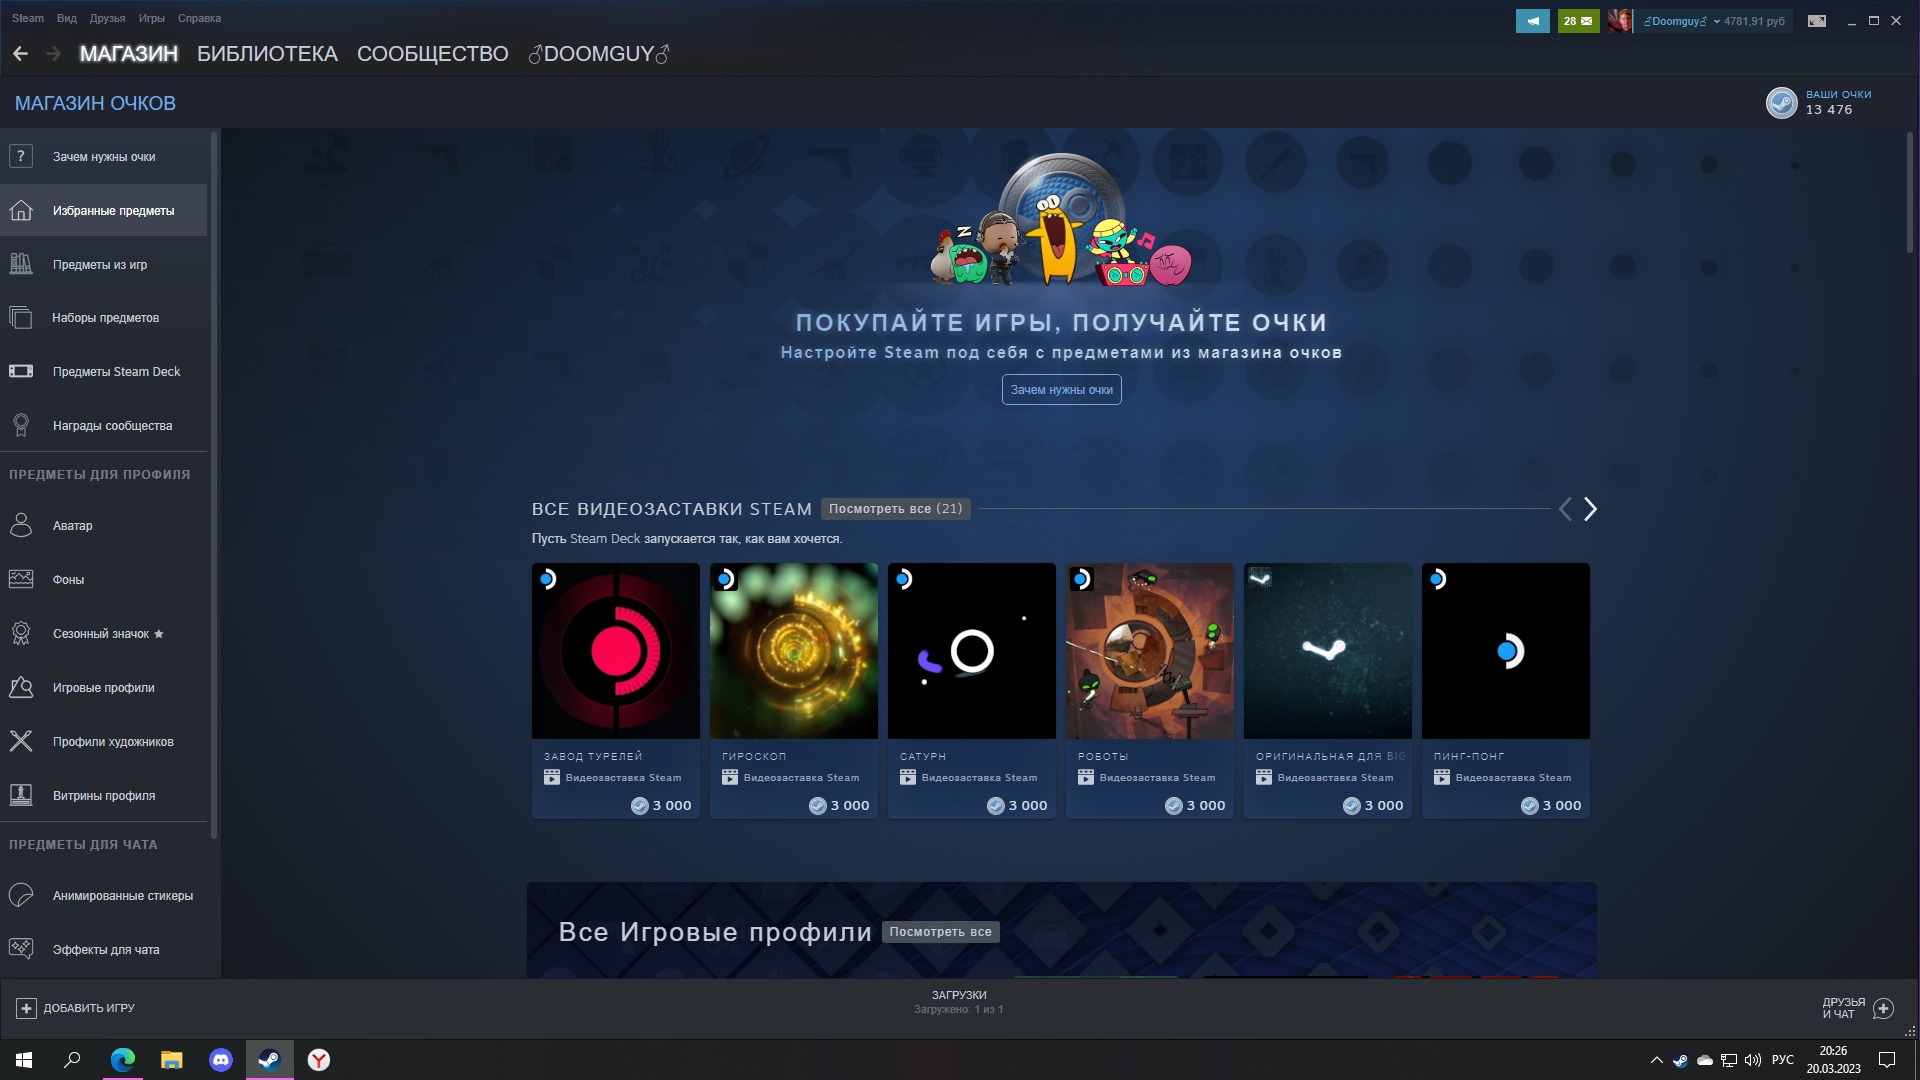Click the Steam Deck items icon
The height and width of the screenshot is (1080, 1920).
coord(21,371)
